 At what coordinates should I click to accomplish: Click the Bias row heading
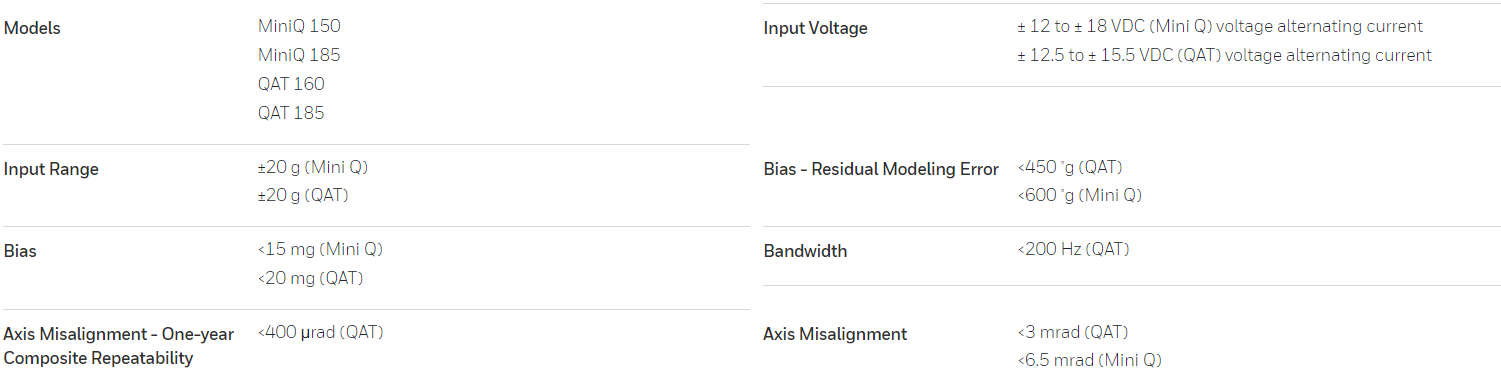point(20,251)
